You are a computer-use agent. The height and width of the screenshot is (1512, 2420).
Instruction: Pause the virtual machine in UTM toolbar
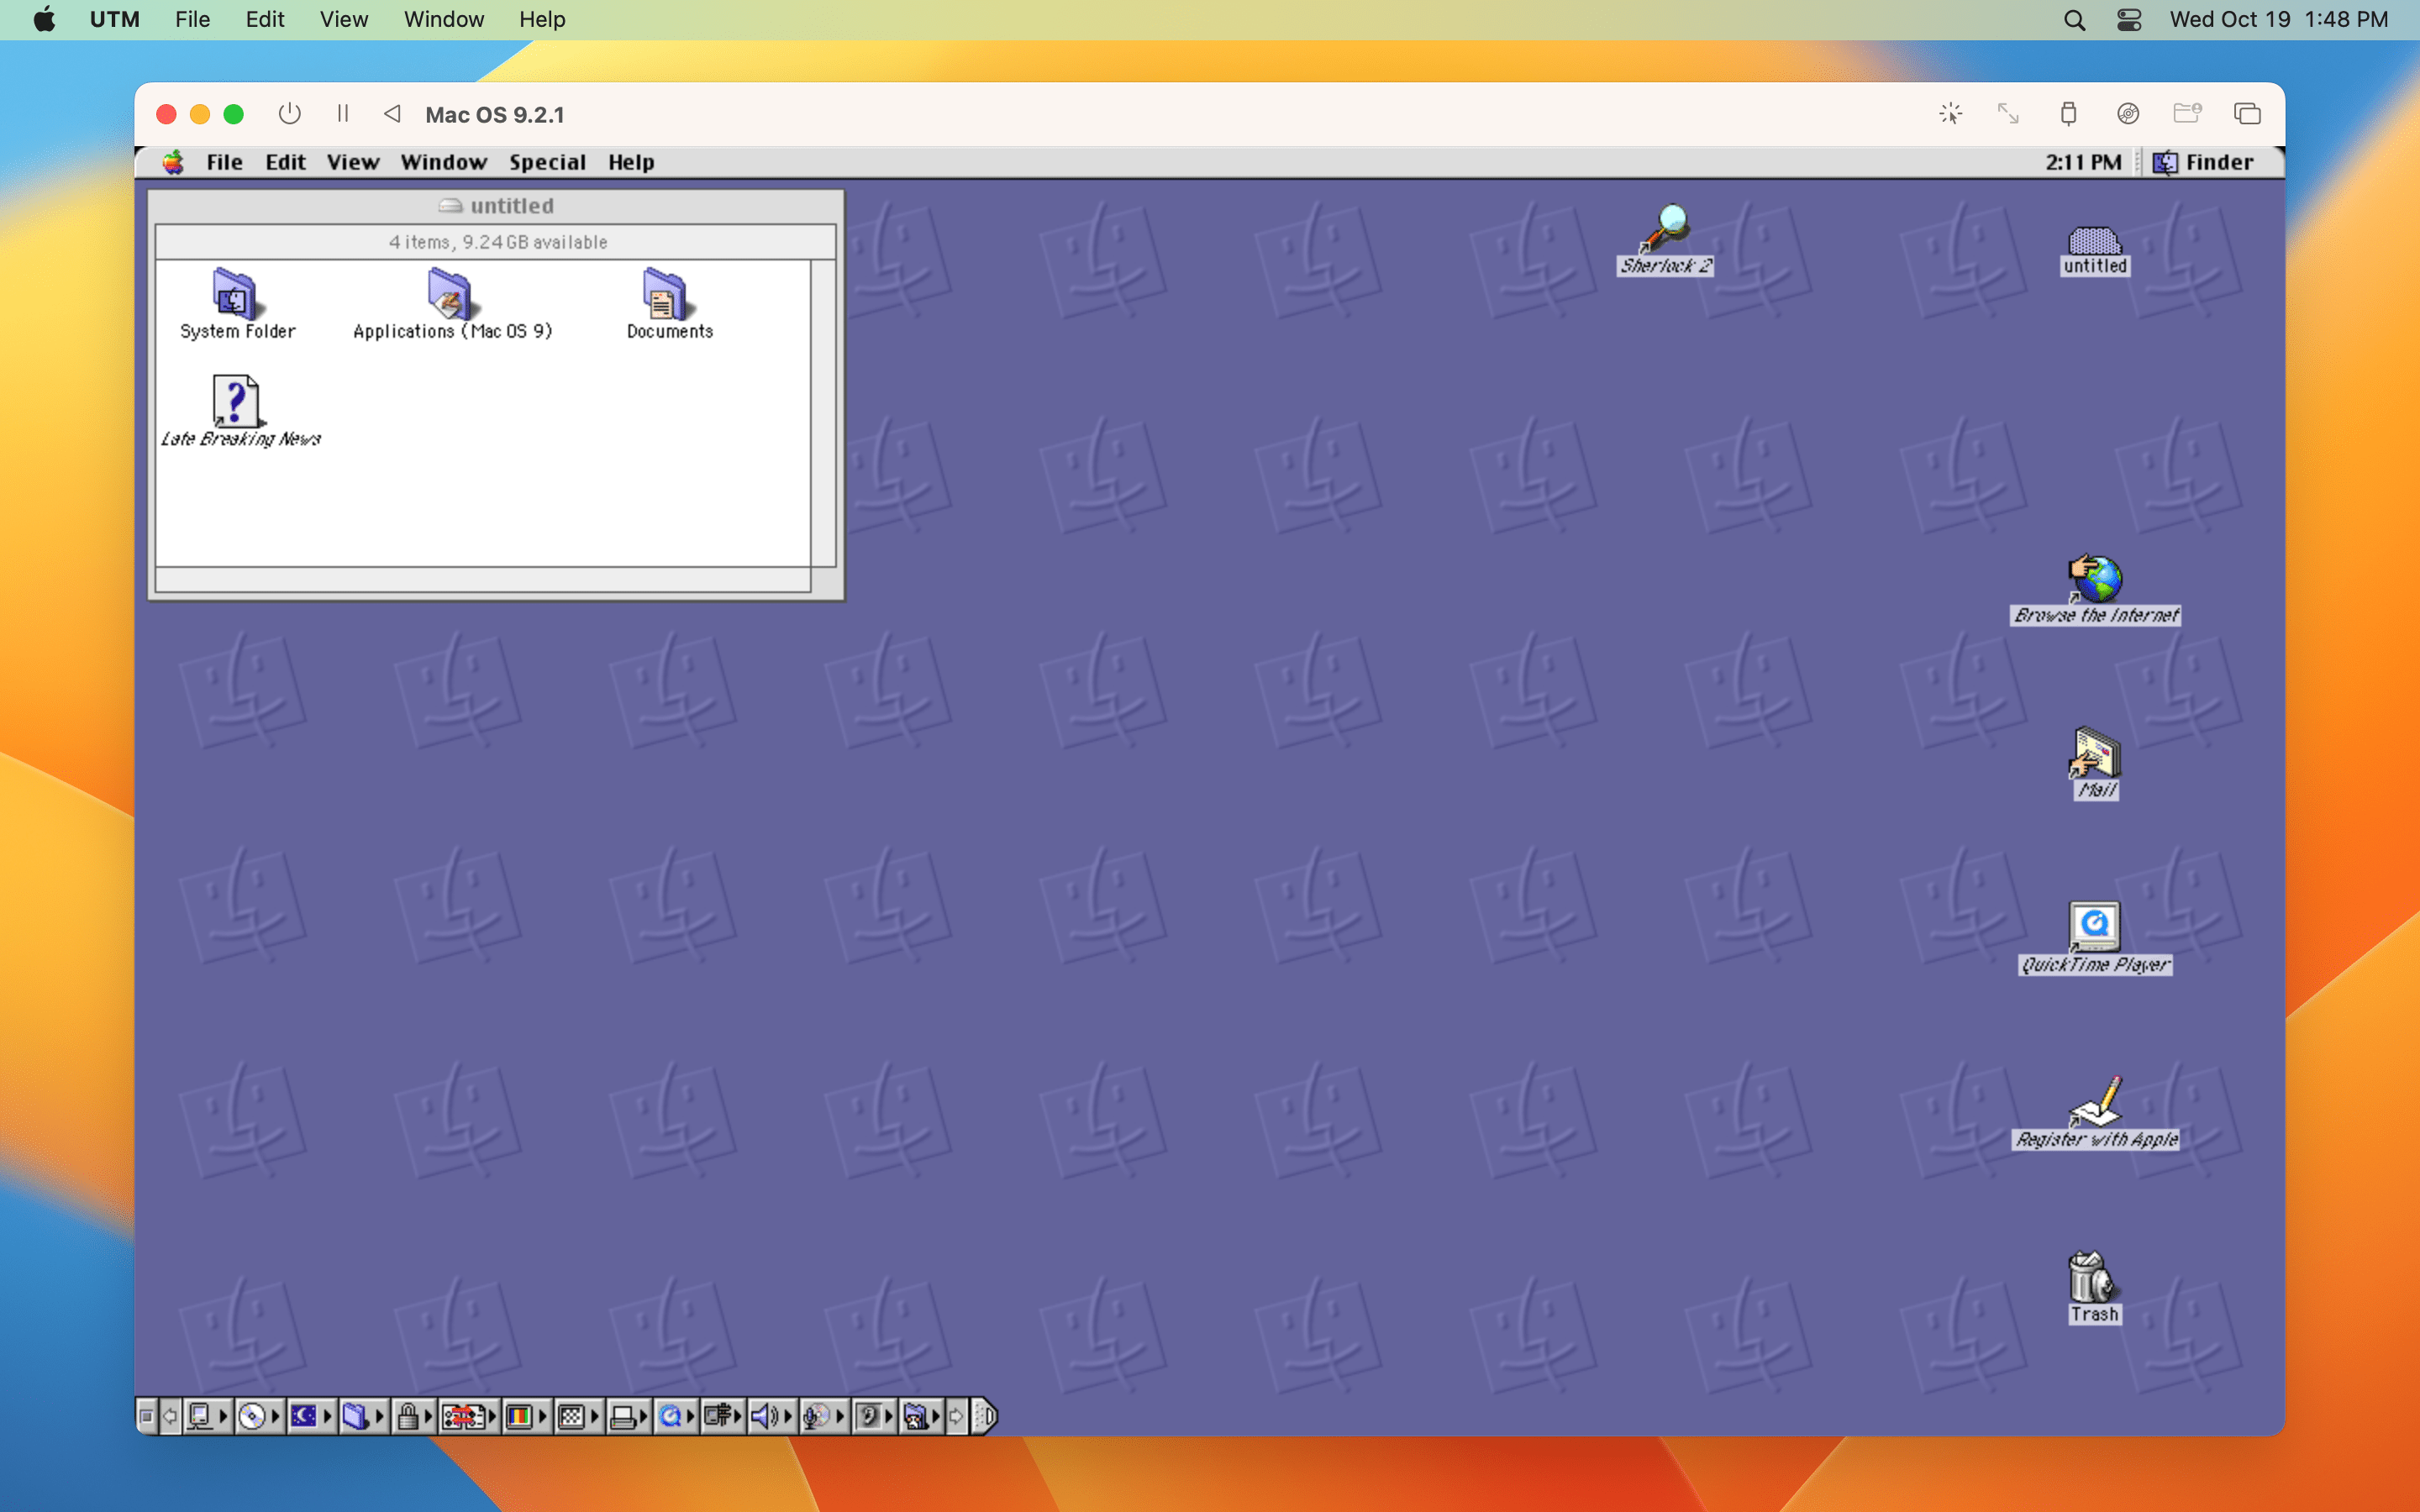(x=343, y=114)
